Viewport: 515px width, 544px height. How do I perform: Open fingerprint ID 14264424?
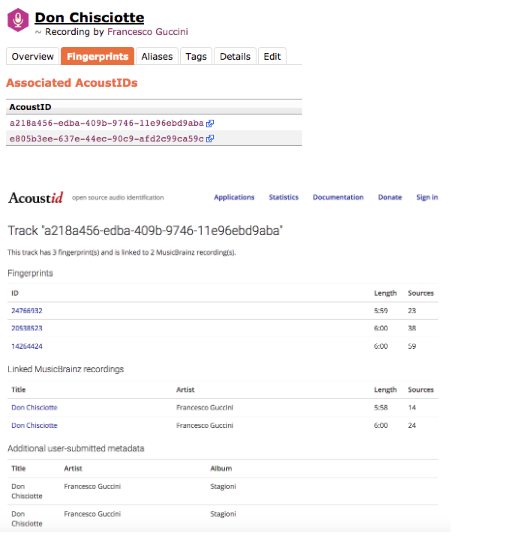27,346
